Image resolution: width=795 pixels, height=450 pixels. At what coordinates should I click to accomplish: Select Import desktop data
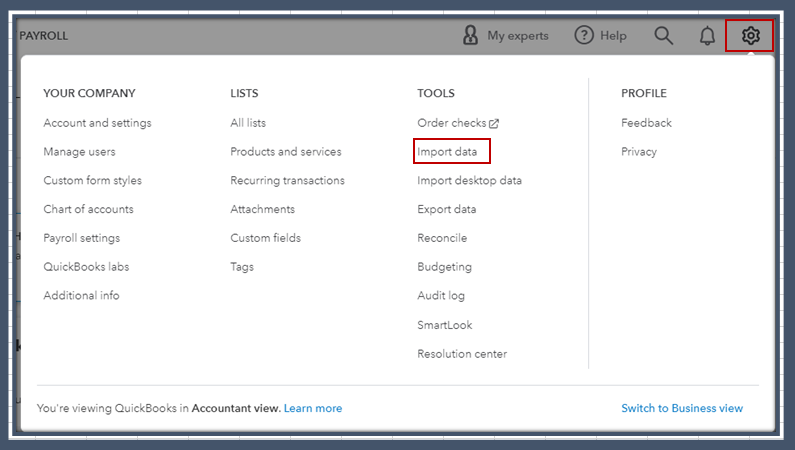(469, 180)
